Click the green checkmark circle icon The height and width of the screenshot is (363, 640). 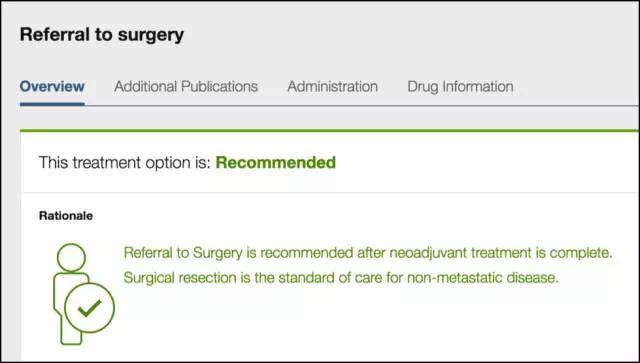pos(89,308)
